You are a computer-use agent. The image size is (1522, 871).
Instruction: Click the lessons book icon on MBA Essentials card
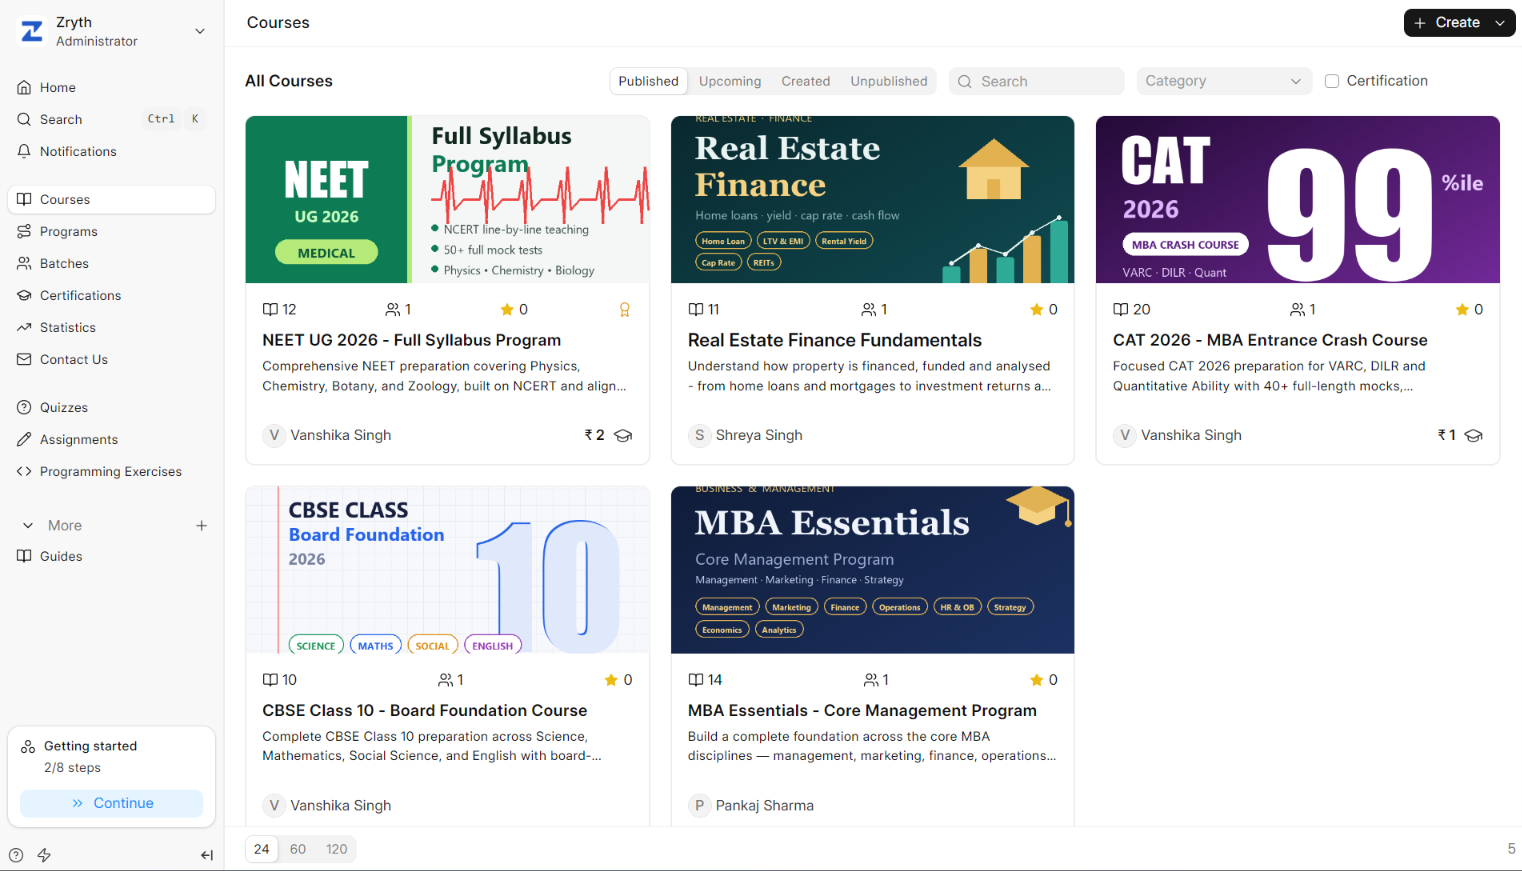click(696, 680)
